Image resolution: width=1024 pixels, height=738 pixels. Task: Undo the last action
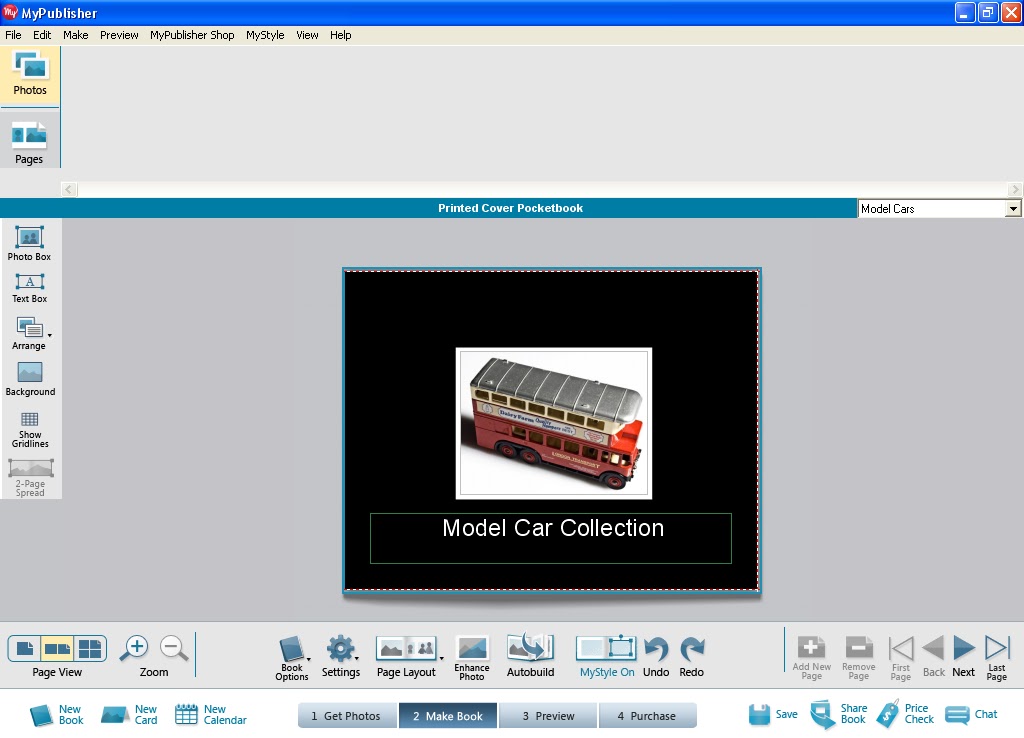coord(656,657)
